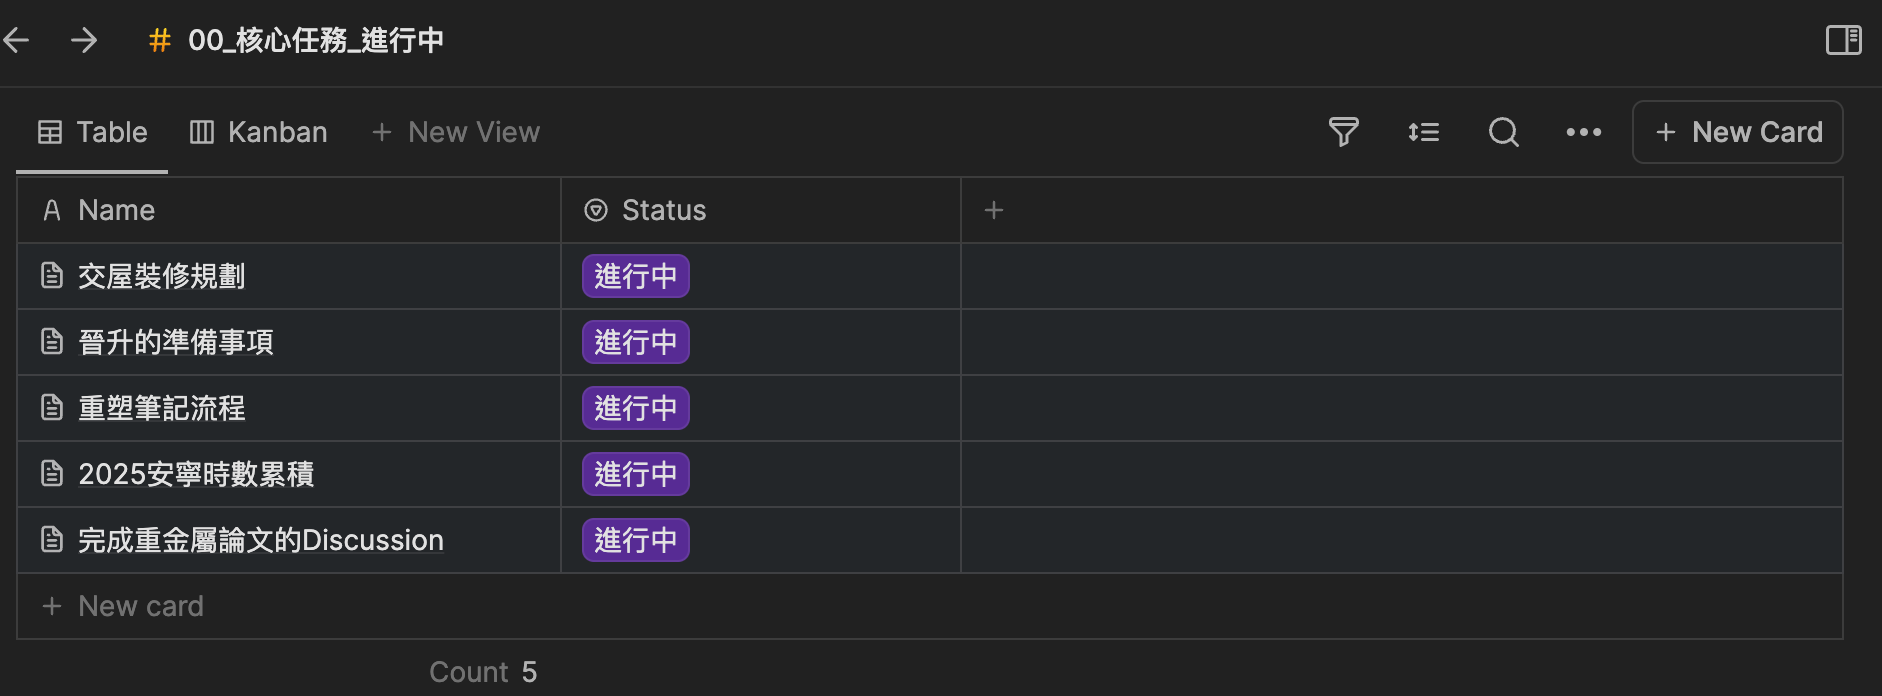Click the 2025安寧時數累積 document icon
The width and height of the screenshot is (1882, 696).
tap(52, 474)
